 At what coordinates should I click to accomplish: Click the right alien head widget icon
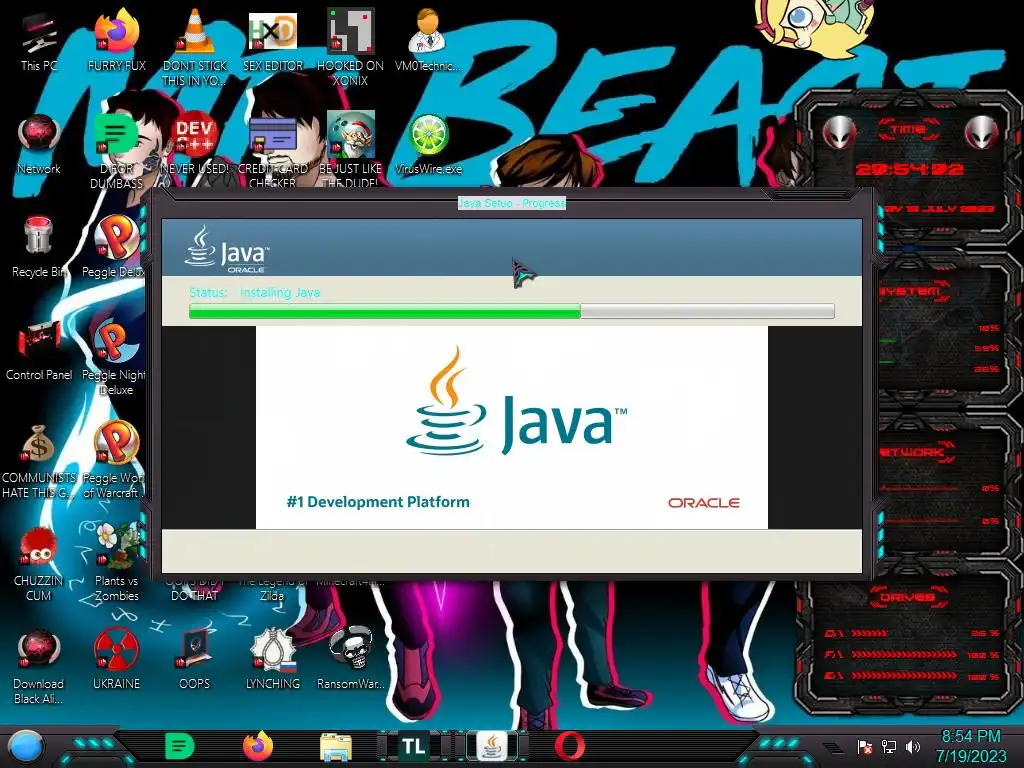click(x=981, y=133)
